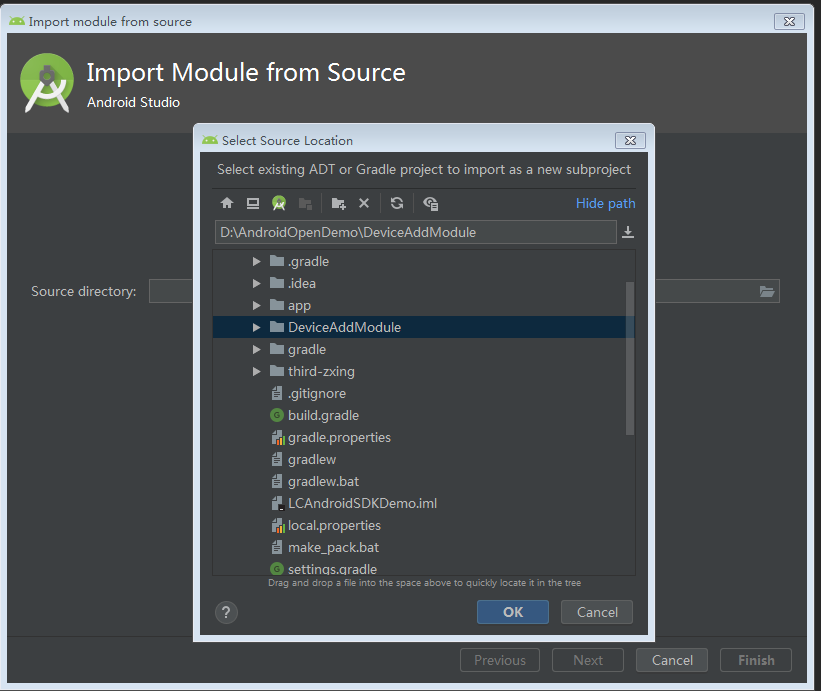This screenshot has width=821, height=691.
Task: Click the Hide path link
Action: (x=605, y=203)
